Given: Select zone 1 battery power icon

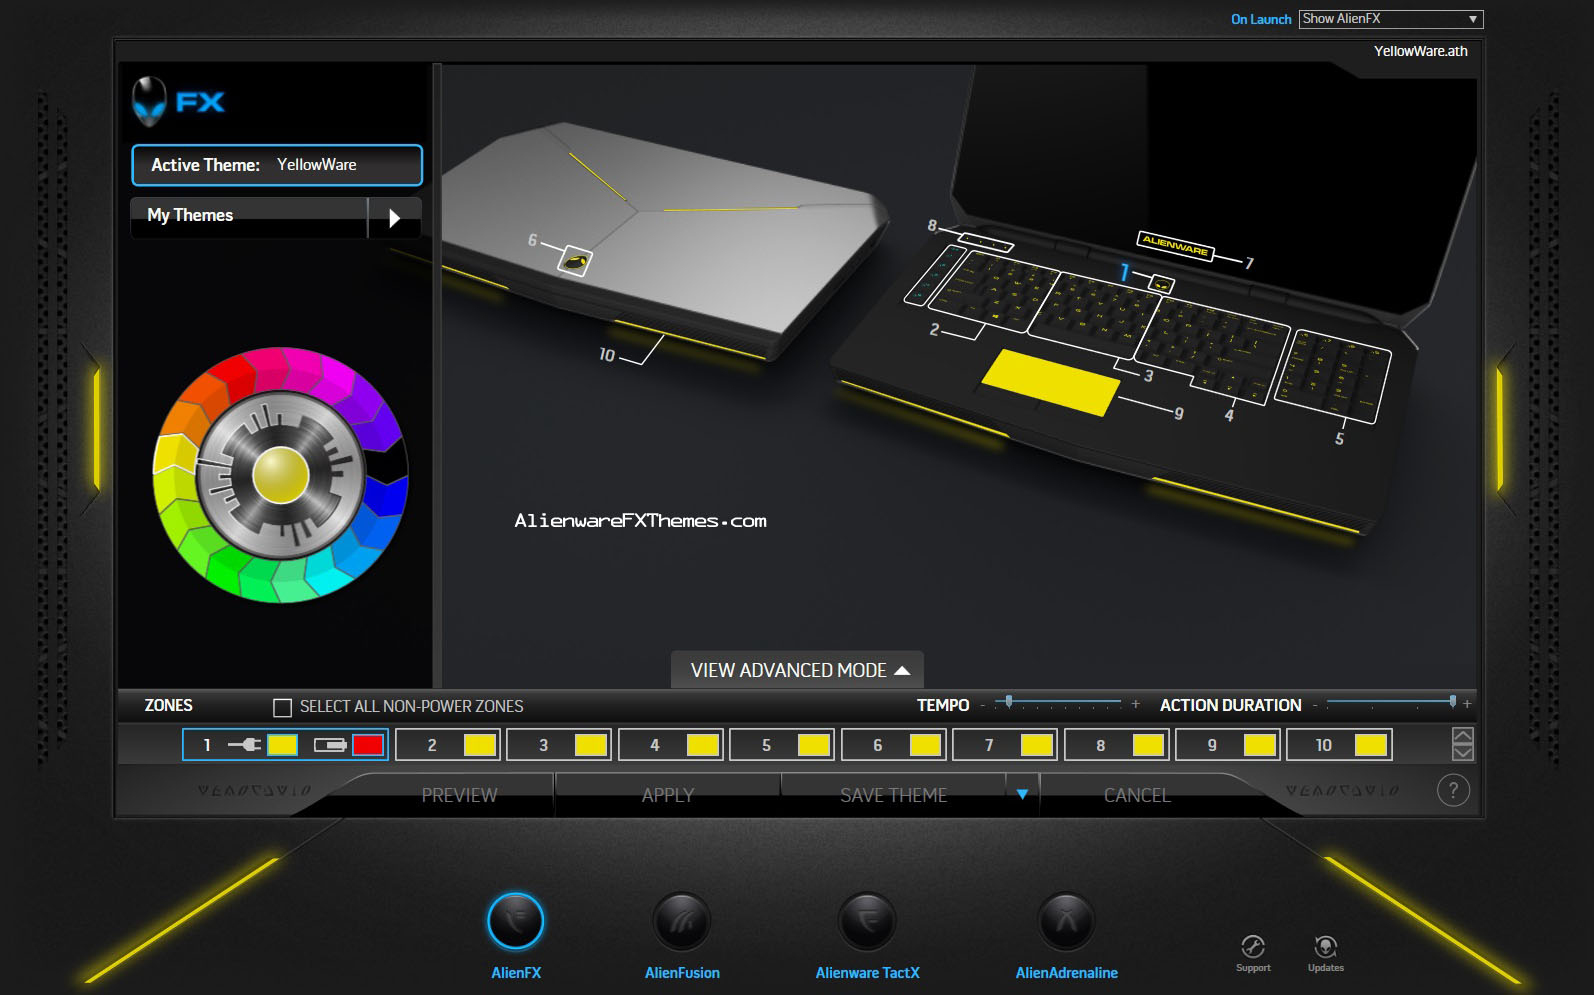Looking at the screenshot, I should pos(330,745).
